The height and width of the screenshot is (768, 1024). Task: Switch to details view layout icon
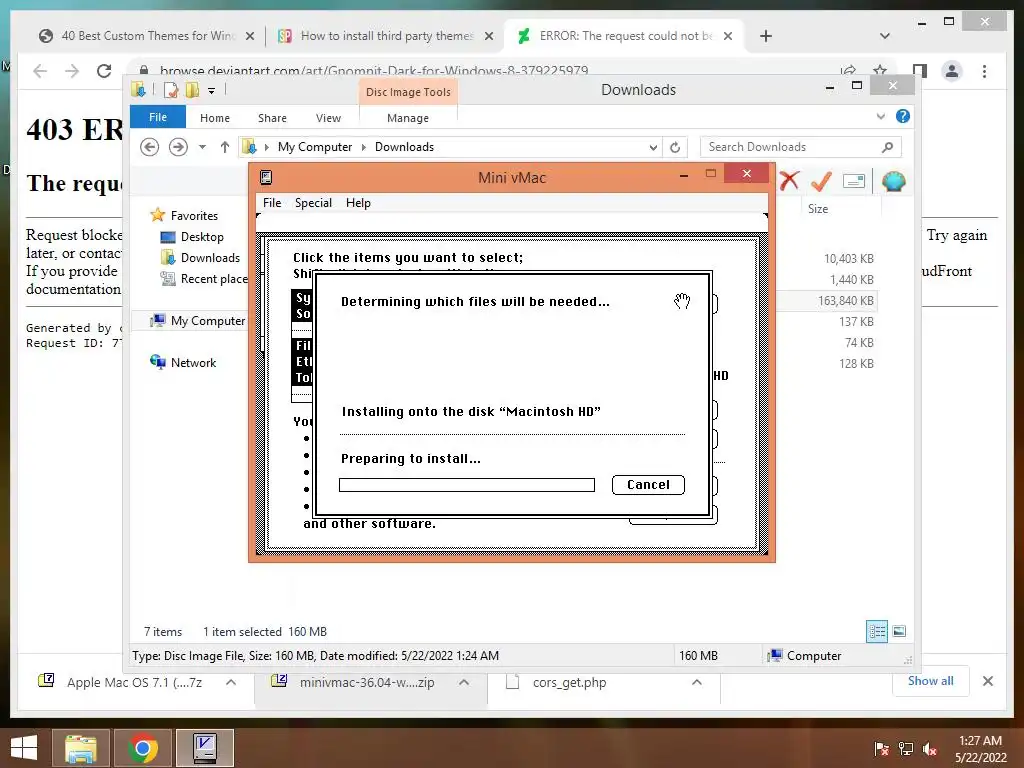click(x=876, y=632)
